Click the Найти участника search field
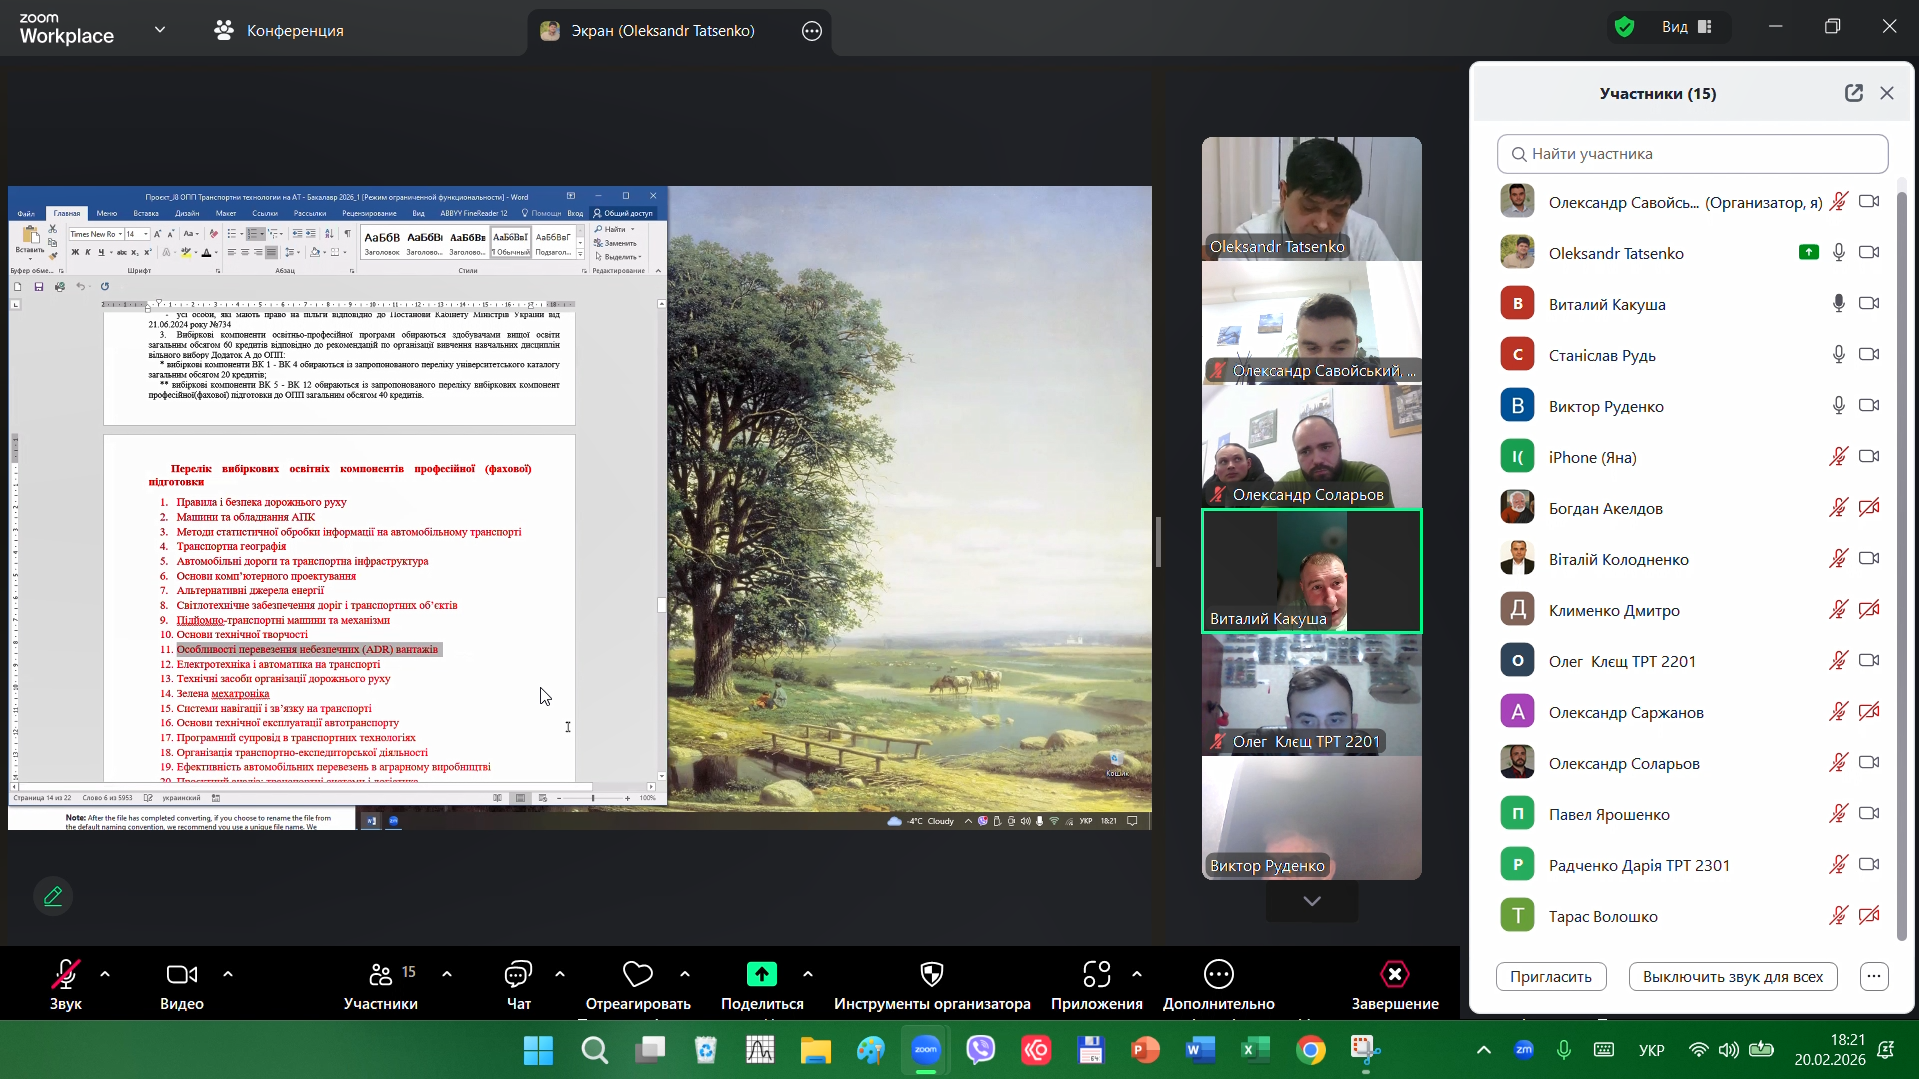Image resolution: width=1919 pixels, height=1079 pixels. (x=1692, y=154)
